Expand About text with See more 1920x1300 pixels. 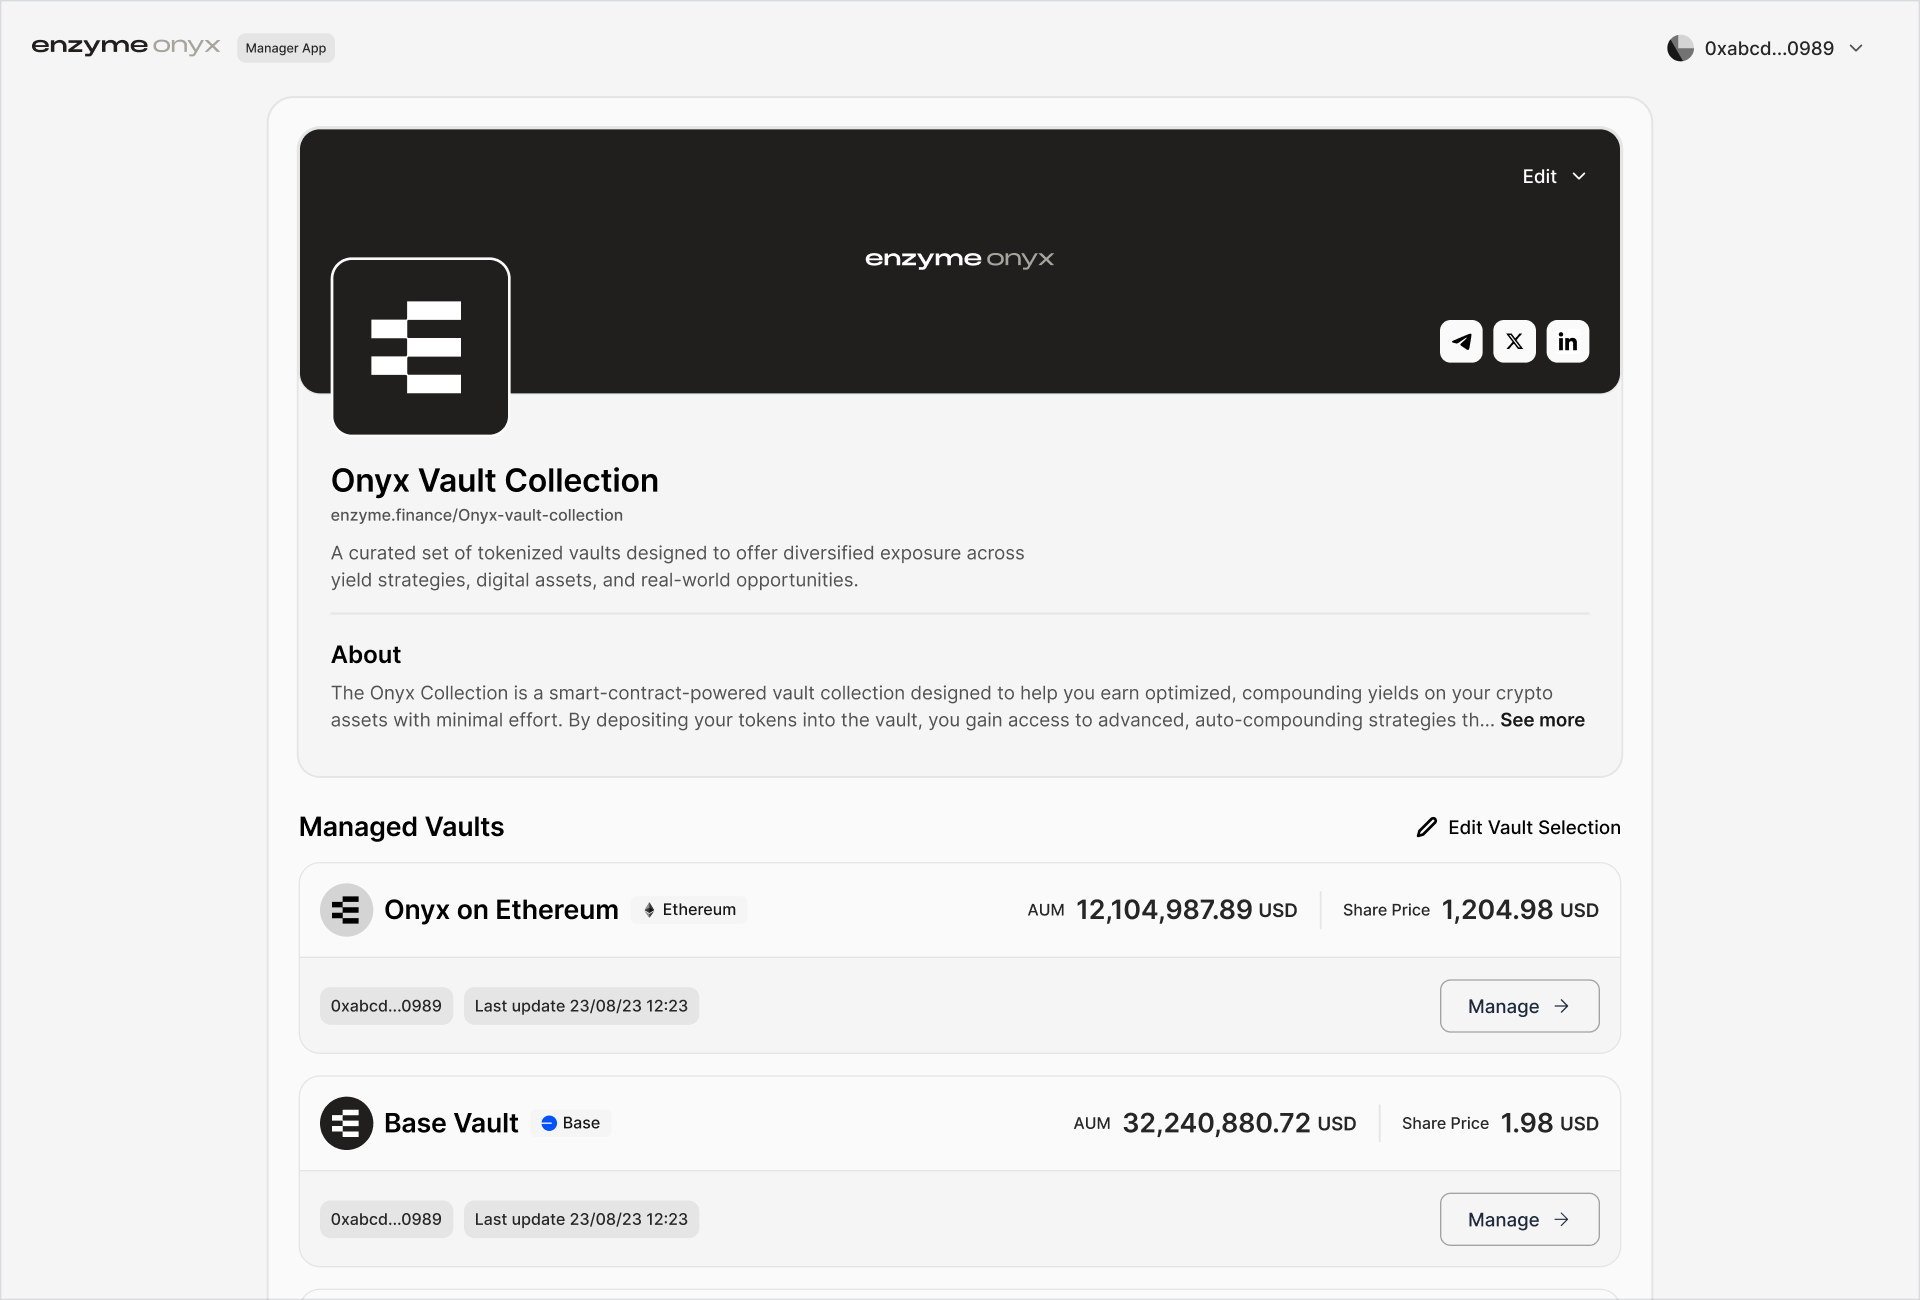tap(1542, 720)
